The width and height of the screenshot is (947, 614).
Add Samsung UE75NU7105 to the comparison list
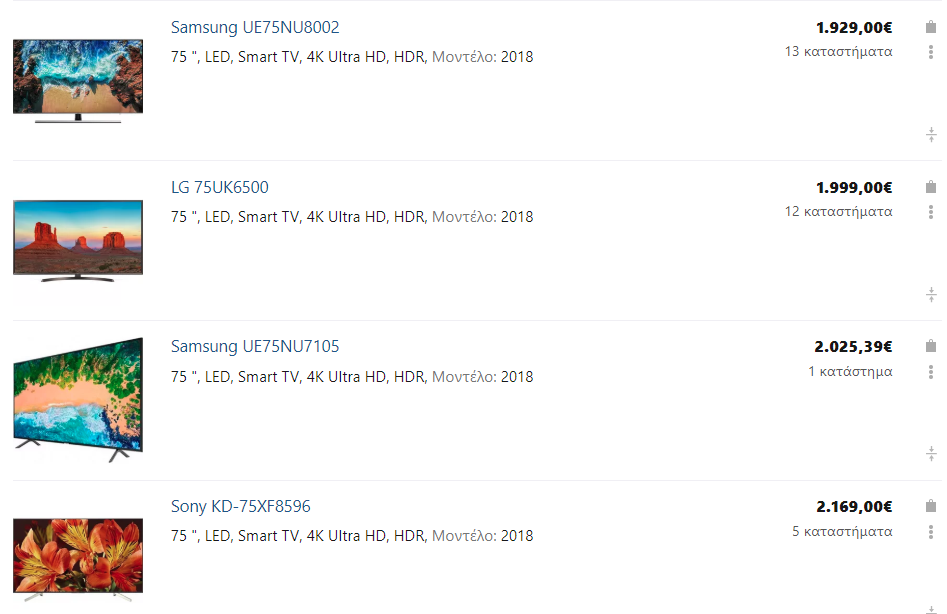pos(930,453)
